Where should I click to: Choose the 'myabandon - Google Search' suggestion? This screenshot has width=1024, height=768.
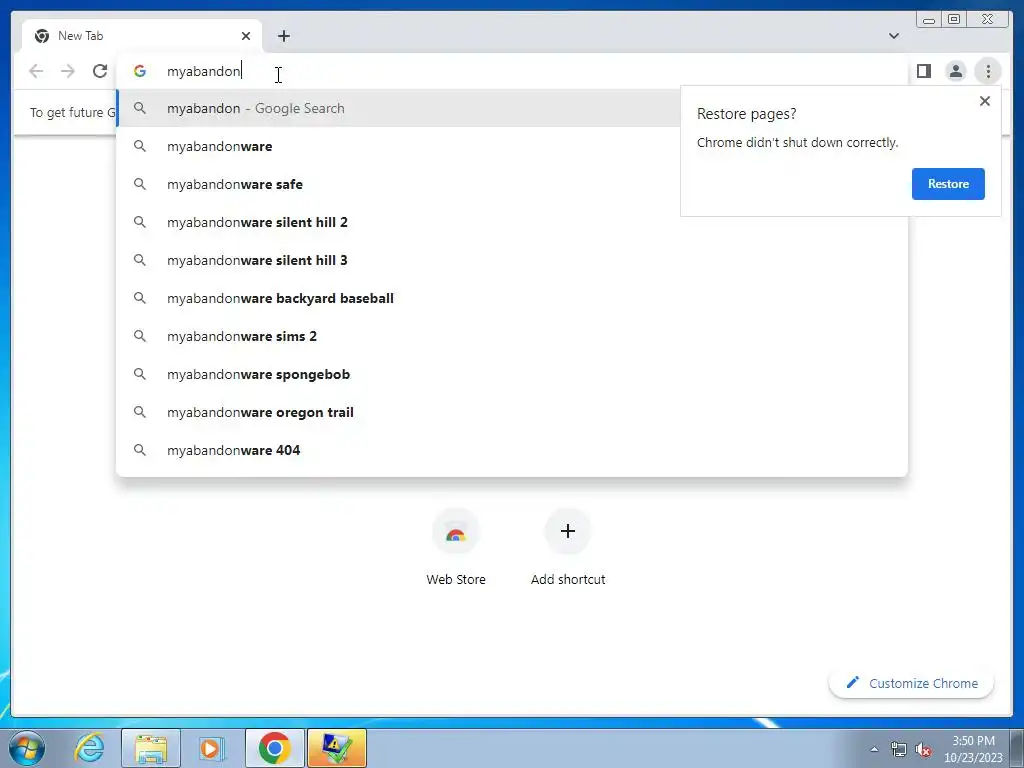398,108
